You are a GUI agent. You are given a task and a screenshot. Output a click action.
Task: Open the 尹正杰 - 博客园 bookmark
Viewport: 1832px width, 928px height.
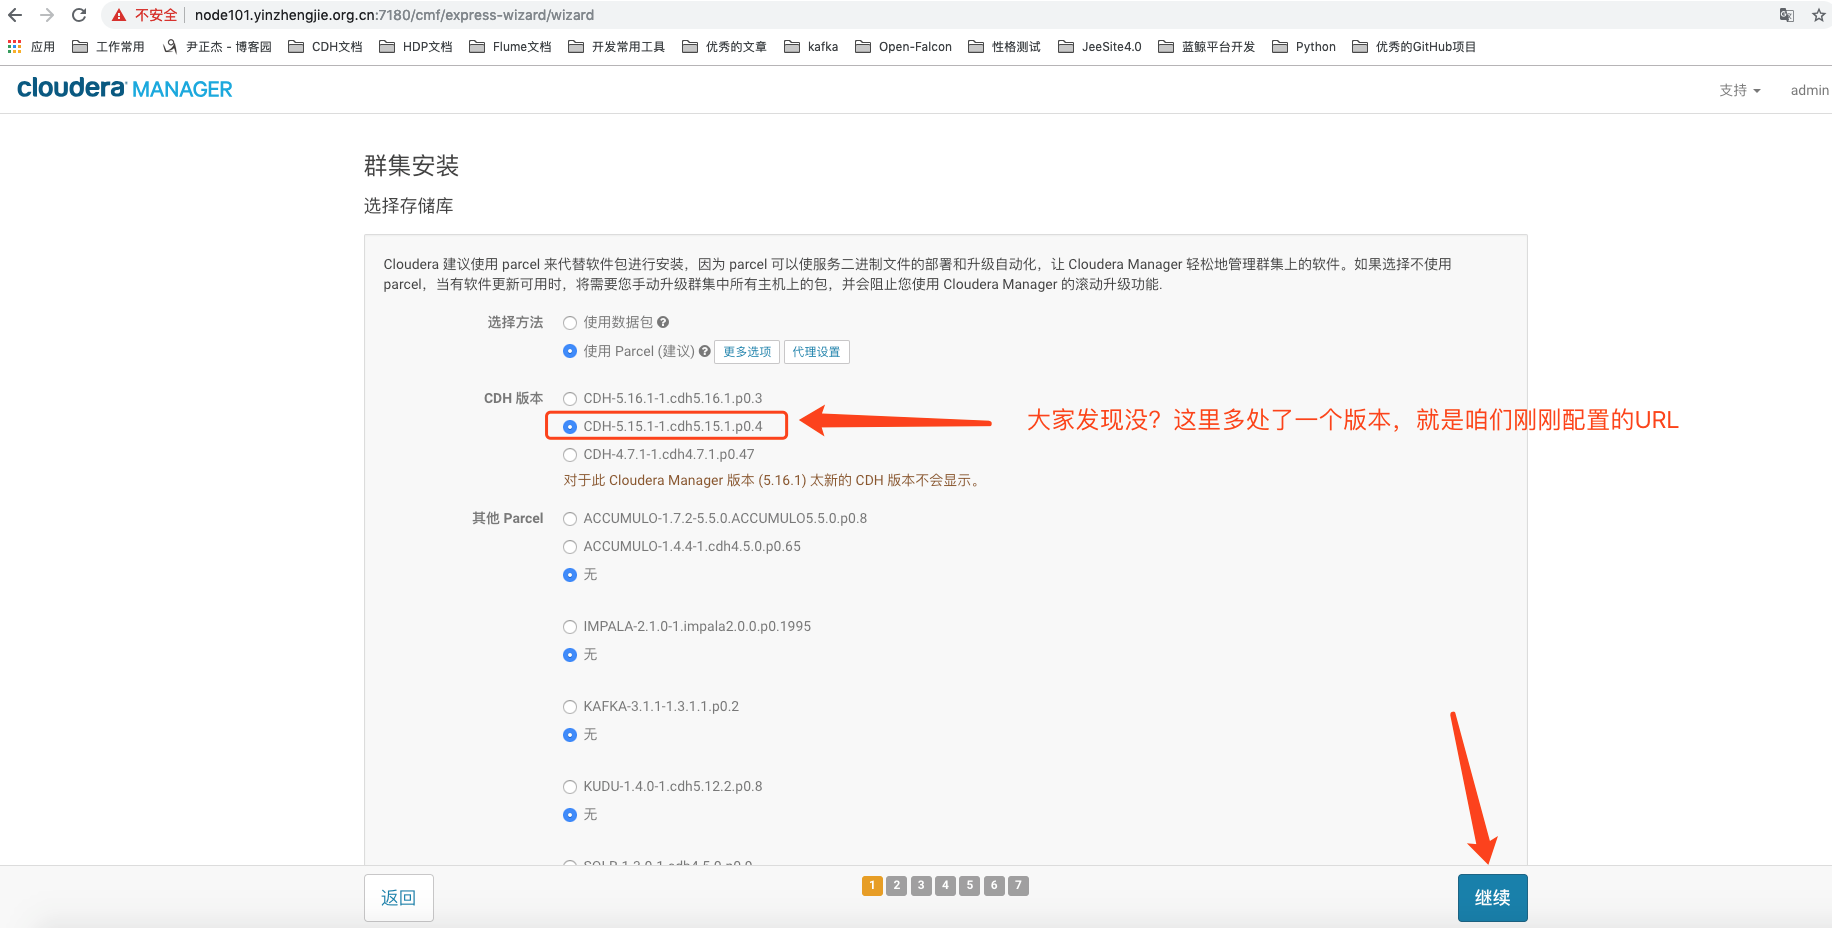pos(217,47)
